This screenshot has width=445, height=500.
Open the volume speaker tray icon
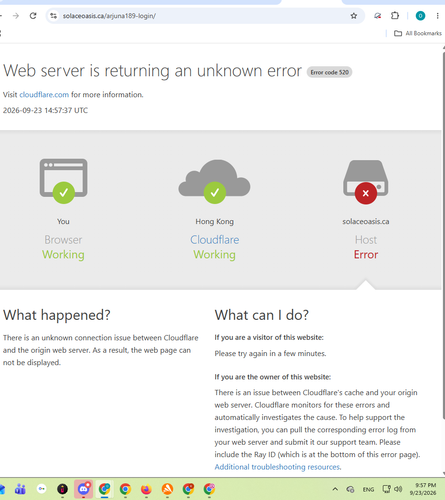click(x=398, y=489)
